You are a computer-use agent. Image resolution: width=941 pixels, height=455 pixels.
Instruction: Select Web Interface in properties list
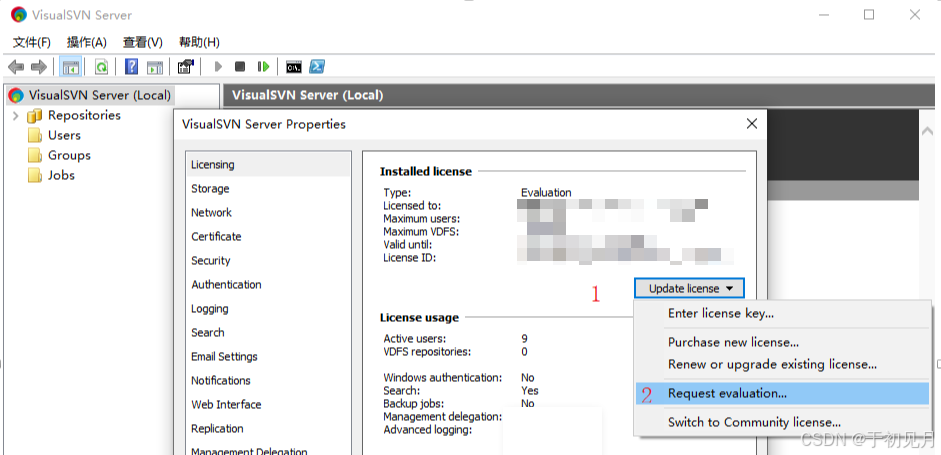[x=268, y=405]
